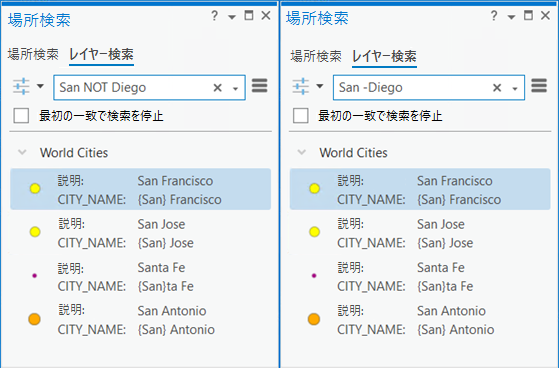Image resolution: width=559 pixels, height=368 pixels.
Task: Click orange symbol beside San Antonio, right pane
Action: point(314,319)
